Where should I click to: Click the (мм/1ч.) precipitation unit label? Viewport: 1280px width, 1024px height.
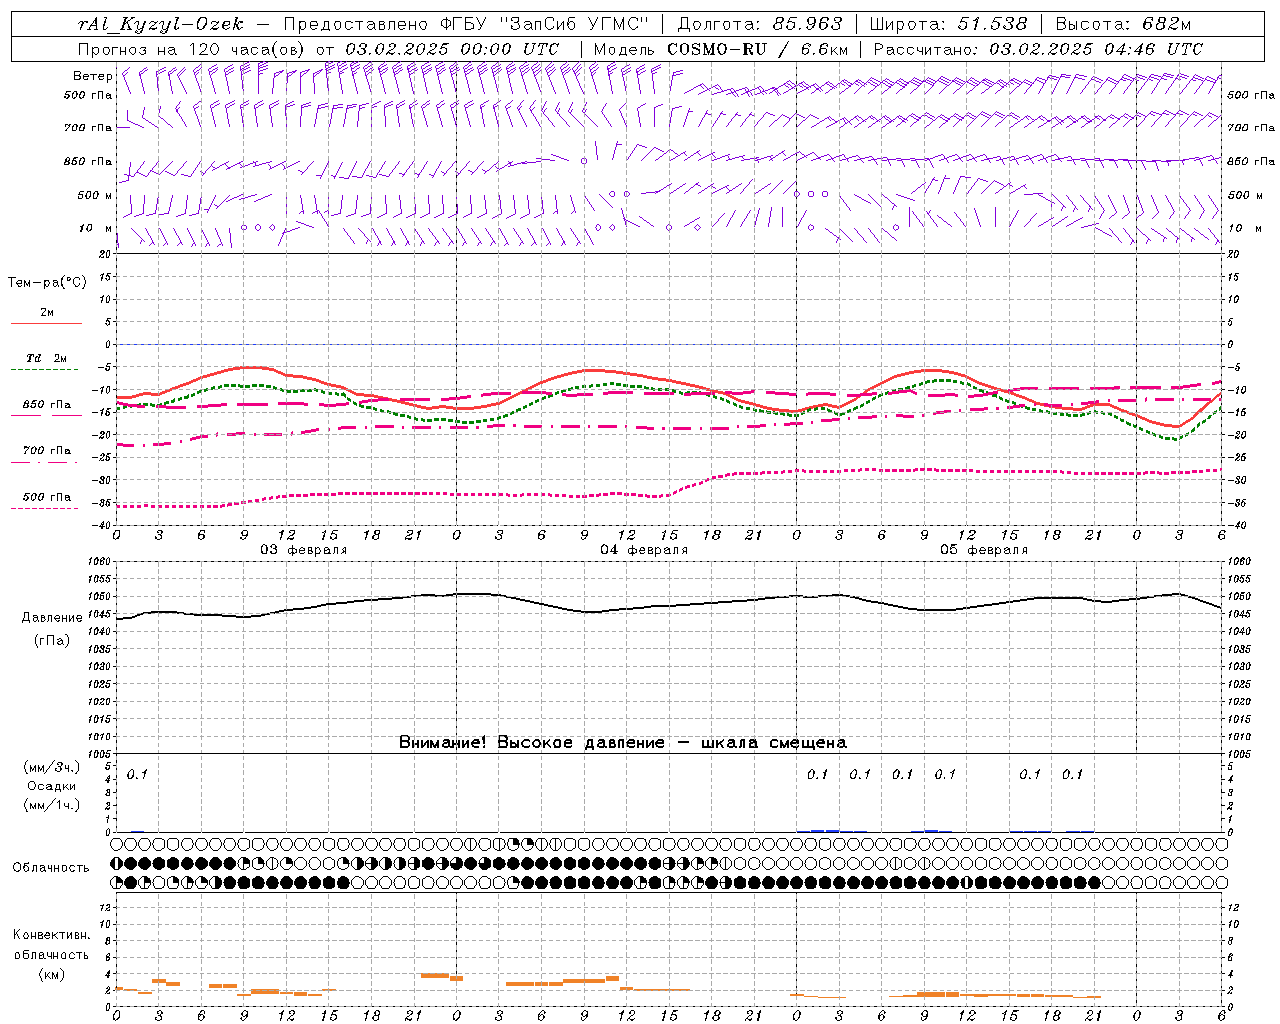(x=51, y=805)
